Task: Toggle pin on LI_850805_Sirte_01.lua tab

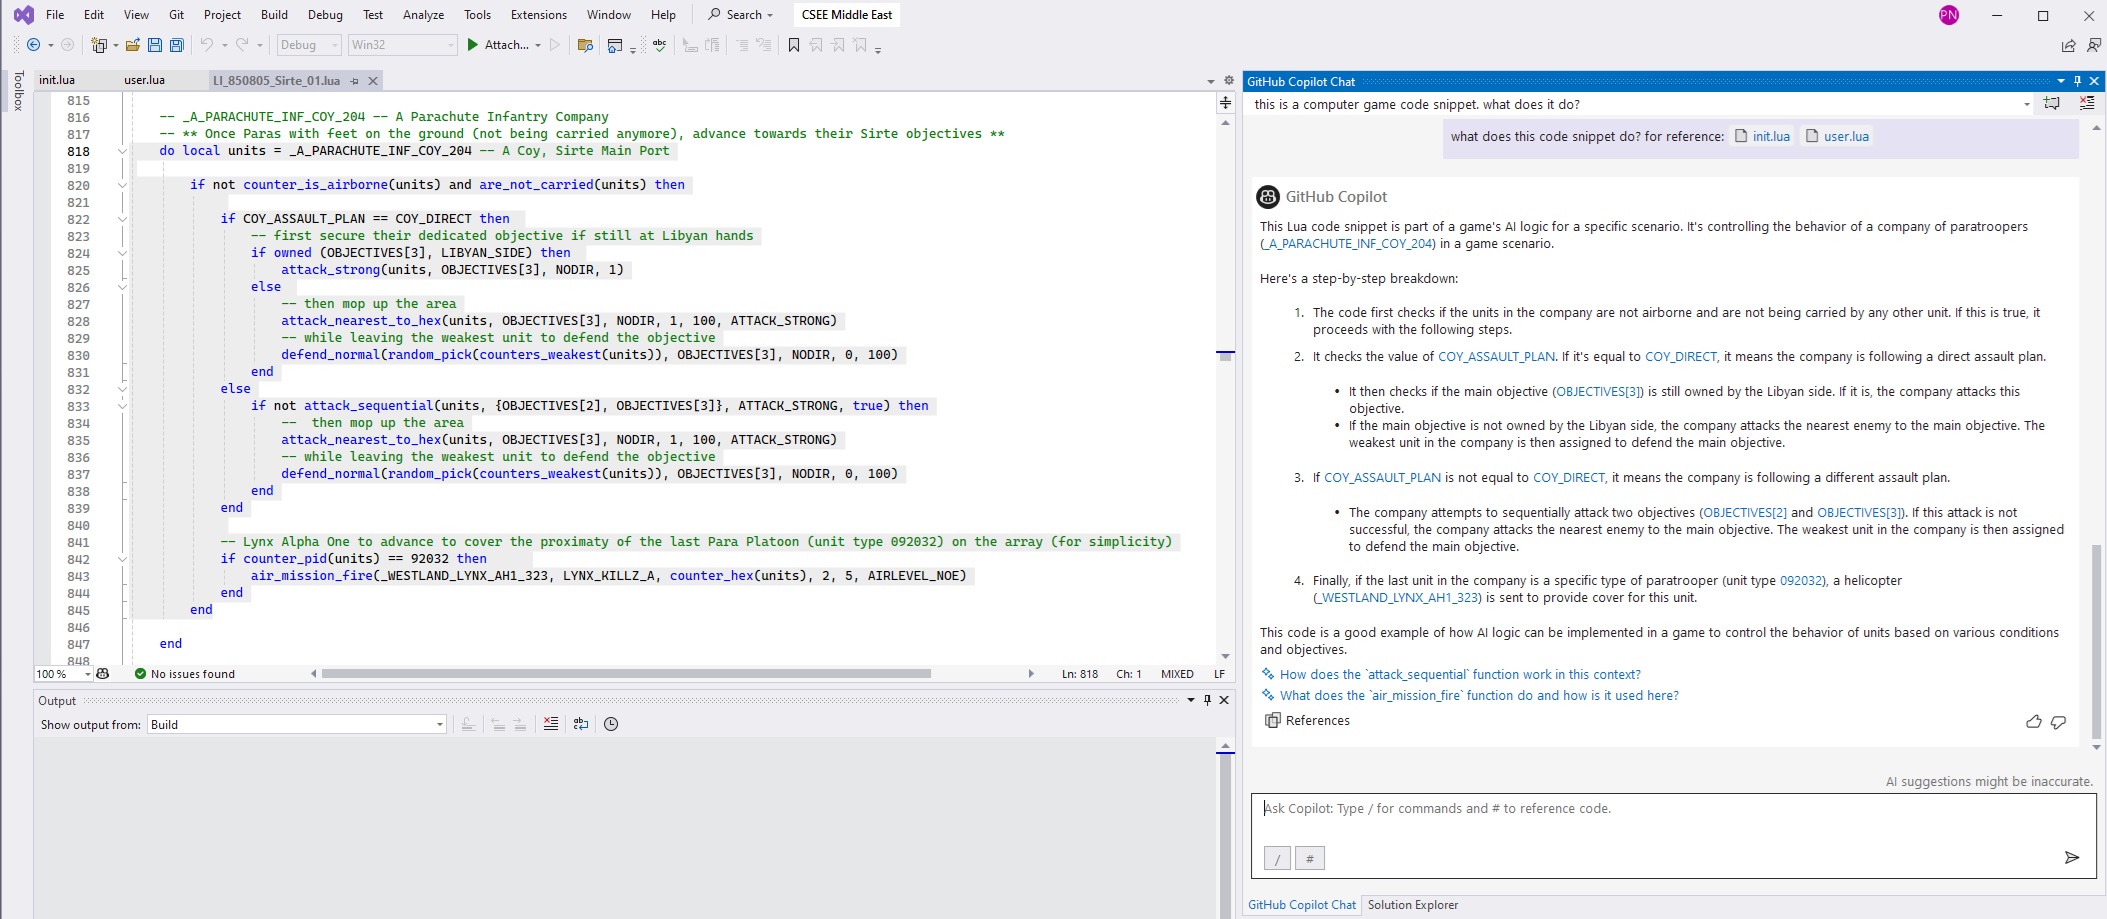Action: click(x=354, y=81)
